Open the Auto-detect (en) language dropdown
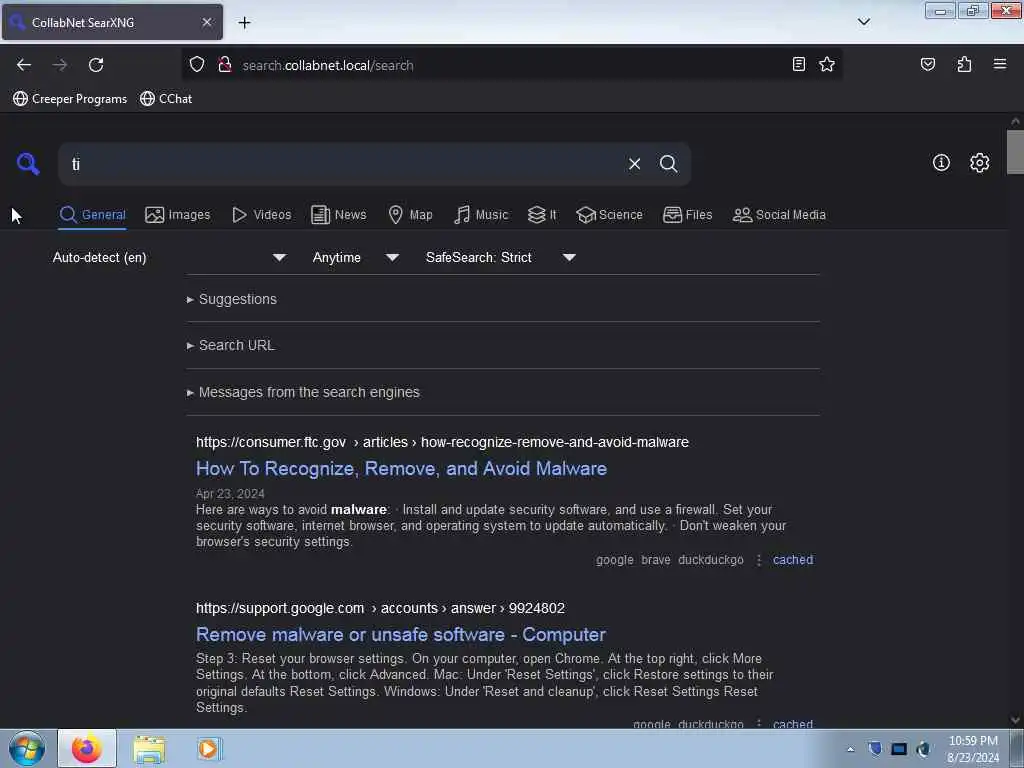Image resolution: width=1024 pixels, height=768 pixels. click(169, 257)
